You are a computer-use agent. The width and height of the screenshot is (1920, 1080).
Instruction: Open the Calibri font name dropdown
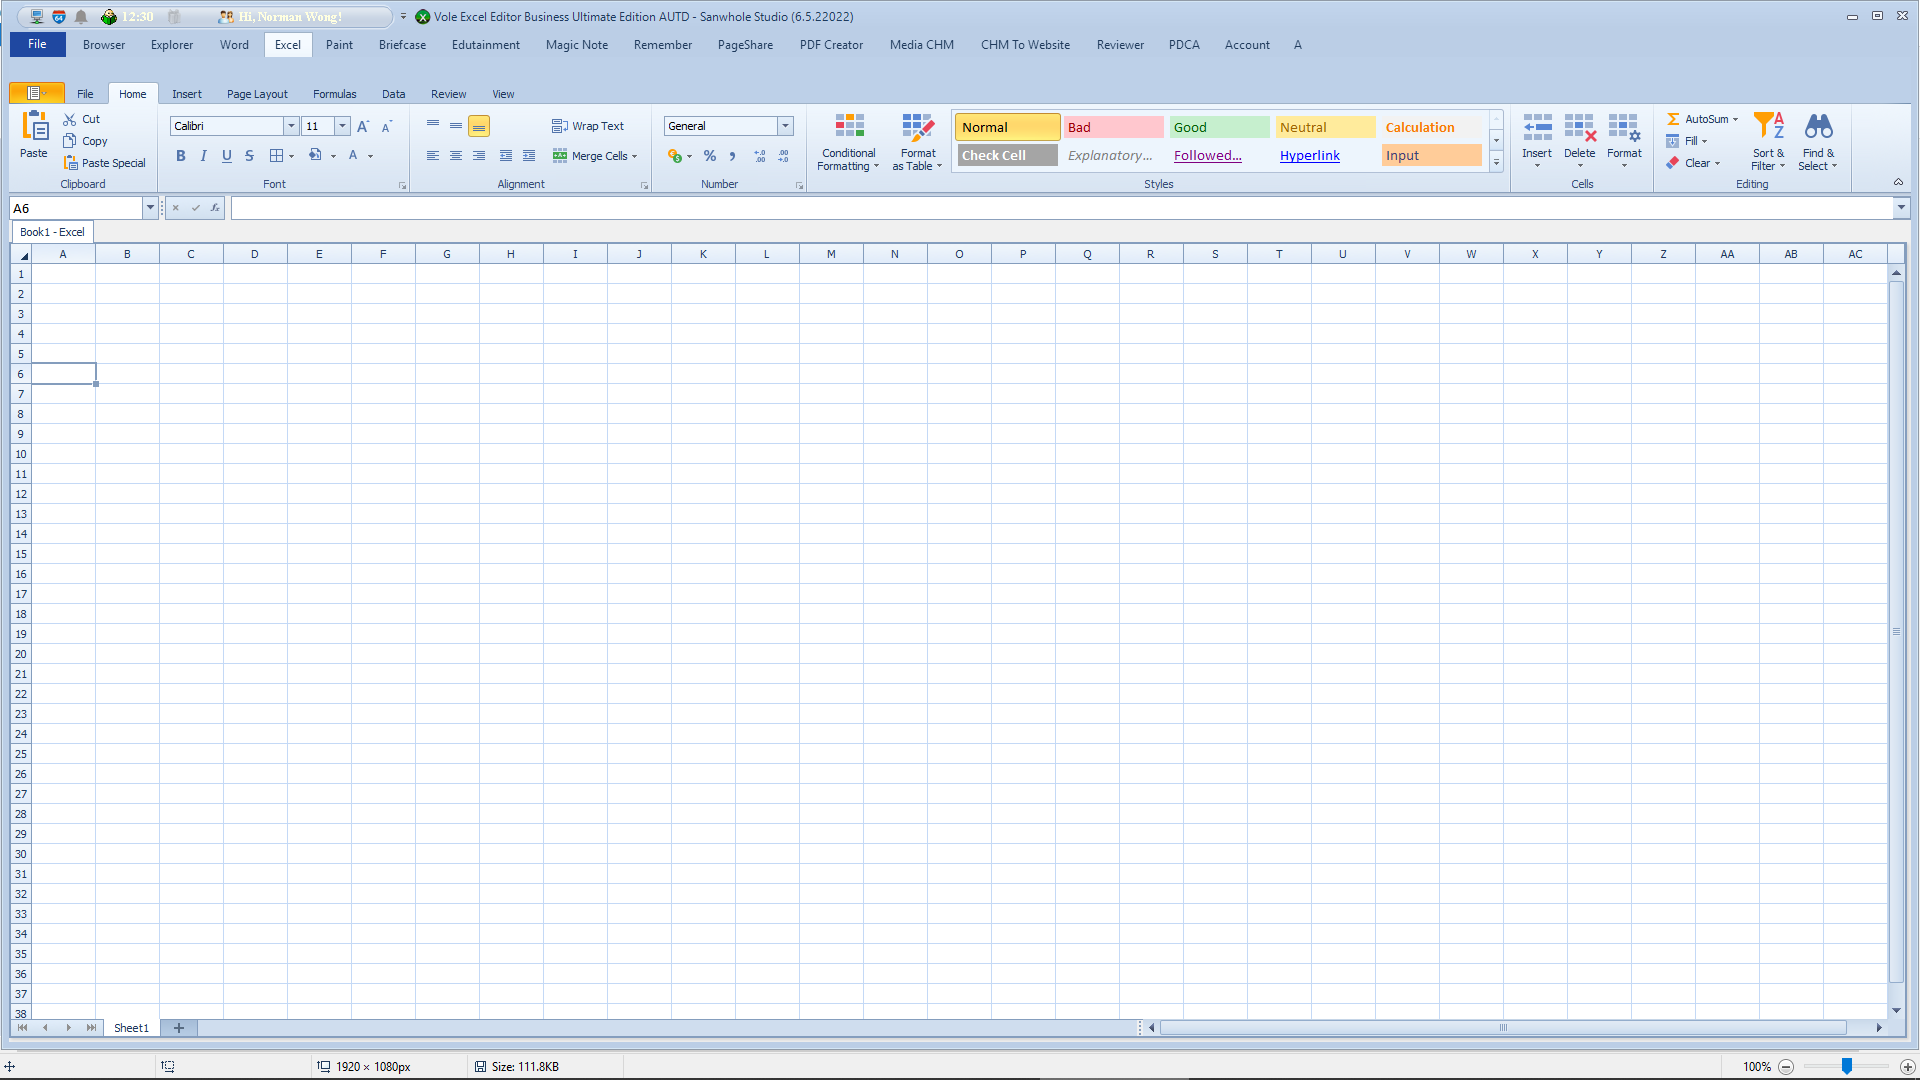(x=291, y=126)
